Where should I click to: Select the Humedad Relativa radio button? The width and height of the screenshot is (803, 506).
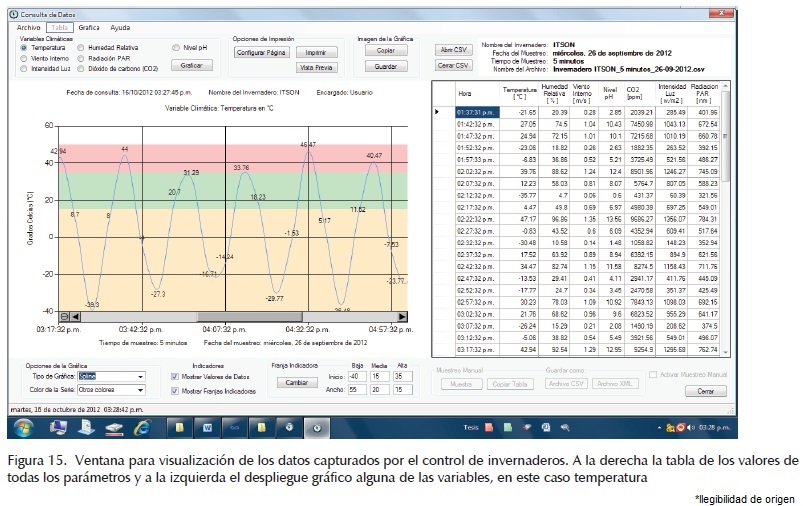coord(81,47)
